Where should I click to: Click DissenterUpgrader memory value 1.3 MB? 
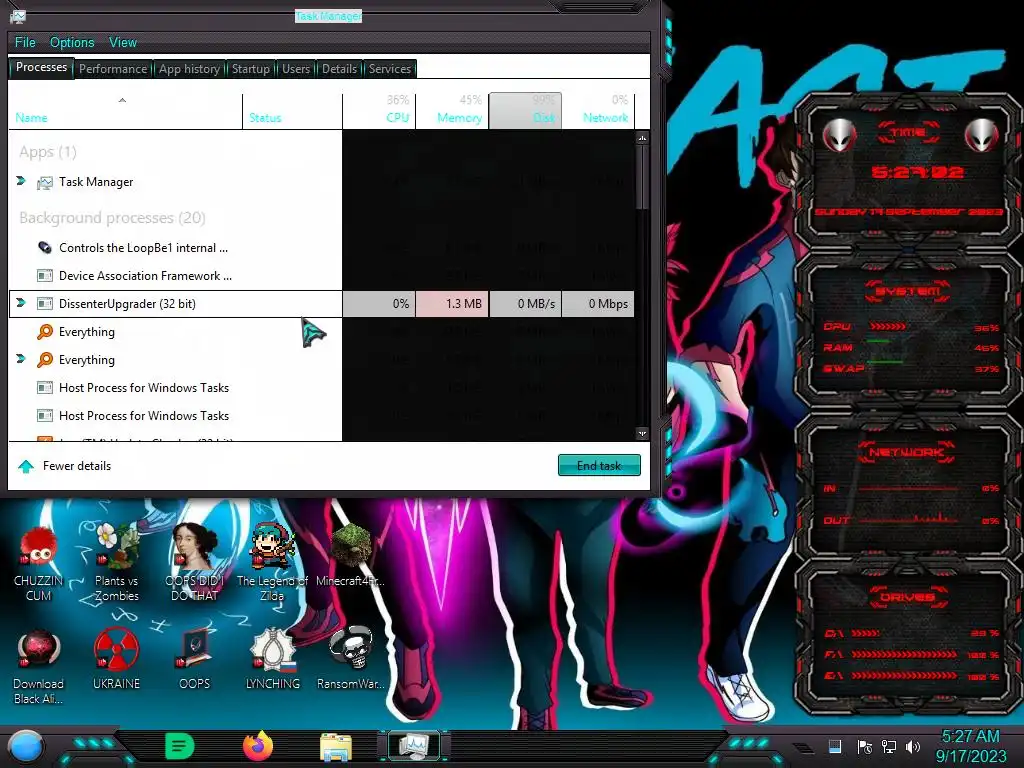coord(452,304)
